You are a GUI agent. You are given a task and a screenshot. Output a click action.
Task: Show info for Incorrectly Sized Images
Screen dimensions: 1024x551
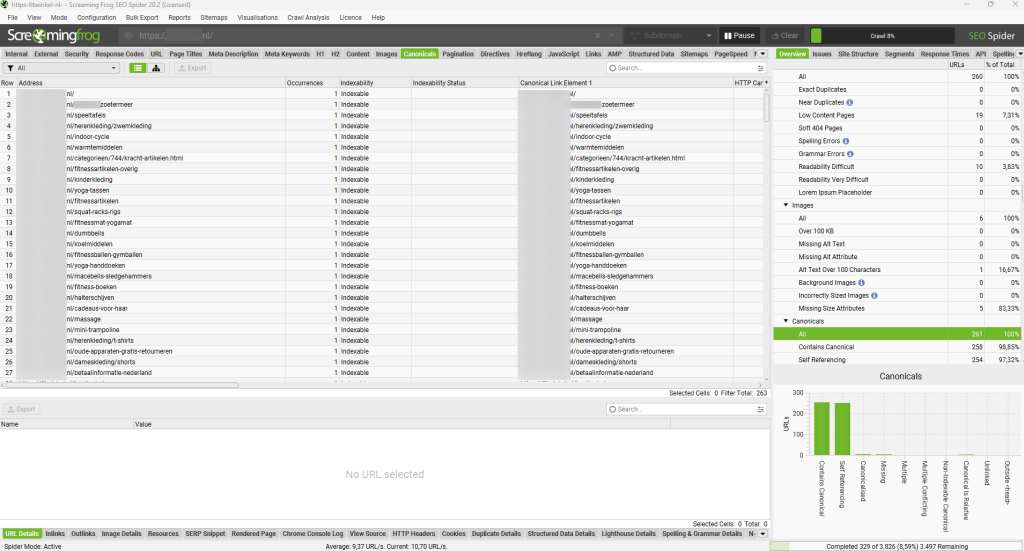[874, 296]
